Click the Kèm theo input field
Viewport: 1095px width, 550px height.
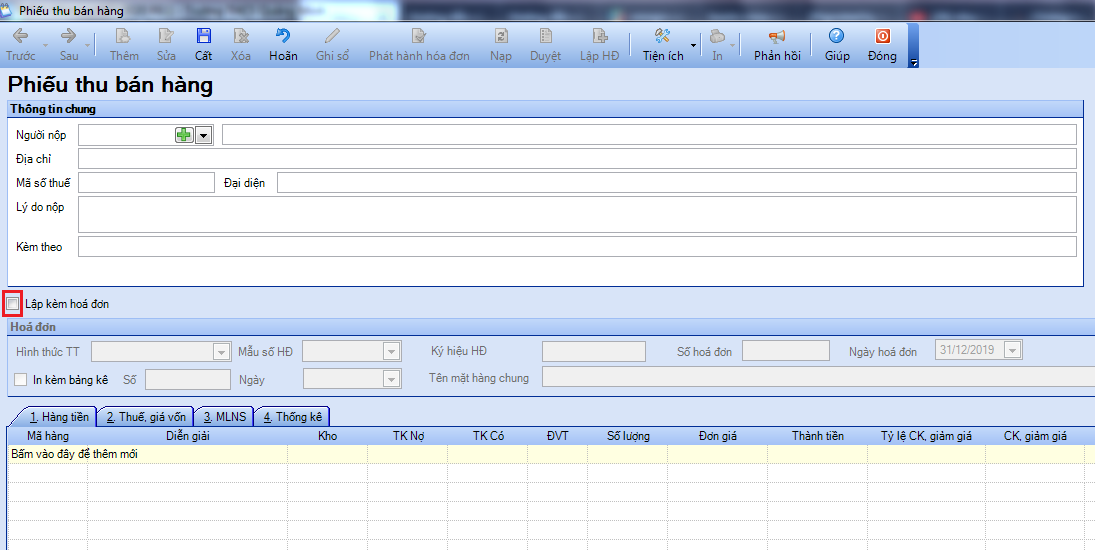(577, 246)
